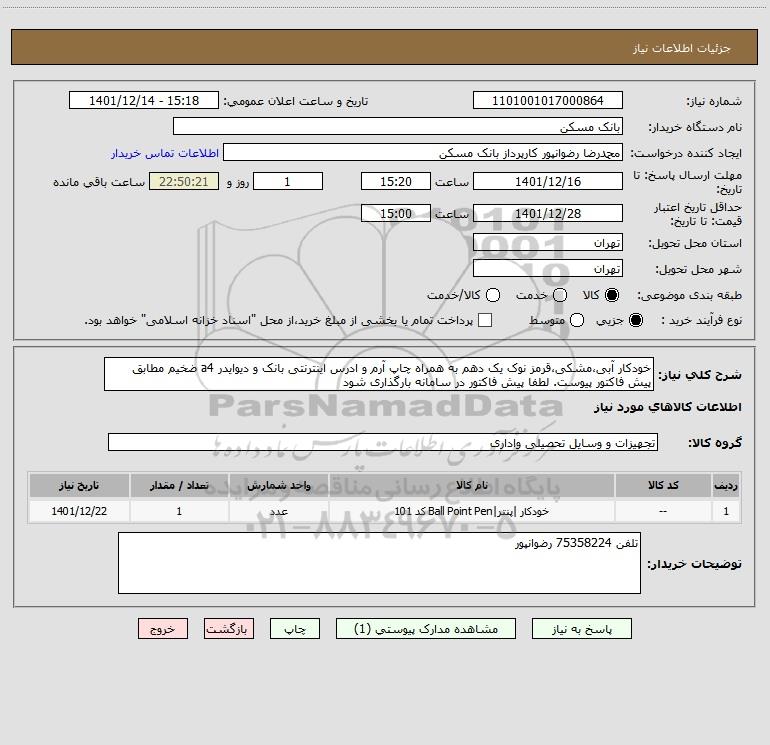Select the خدمت radio button
The height and width of the screenshot is (745, 770).
560,295
